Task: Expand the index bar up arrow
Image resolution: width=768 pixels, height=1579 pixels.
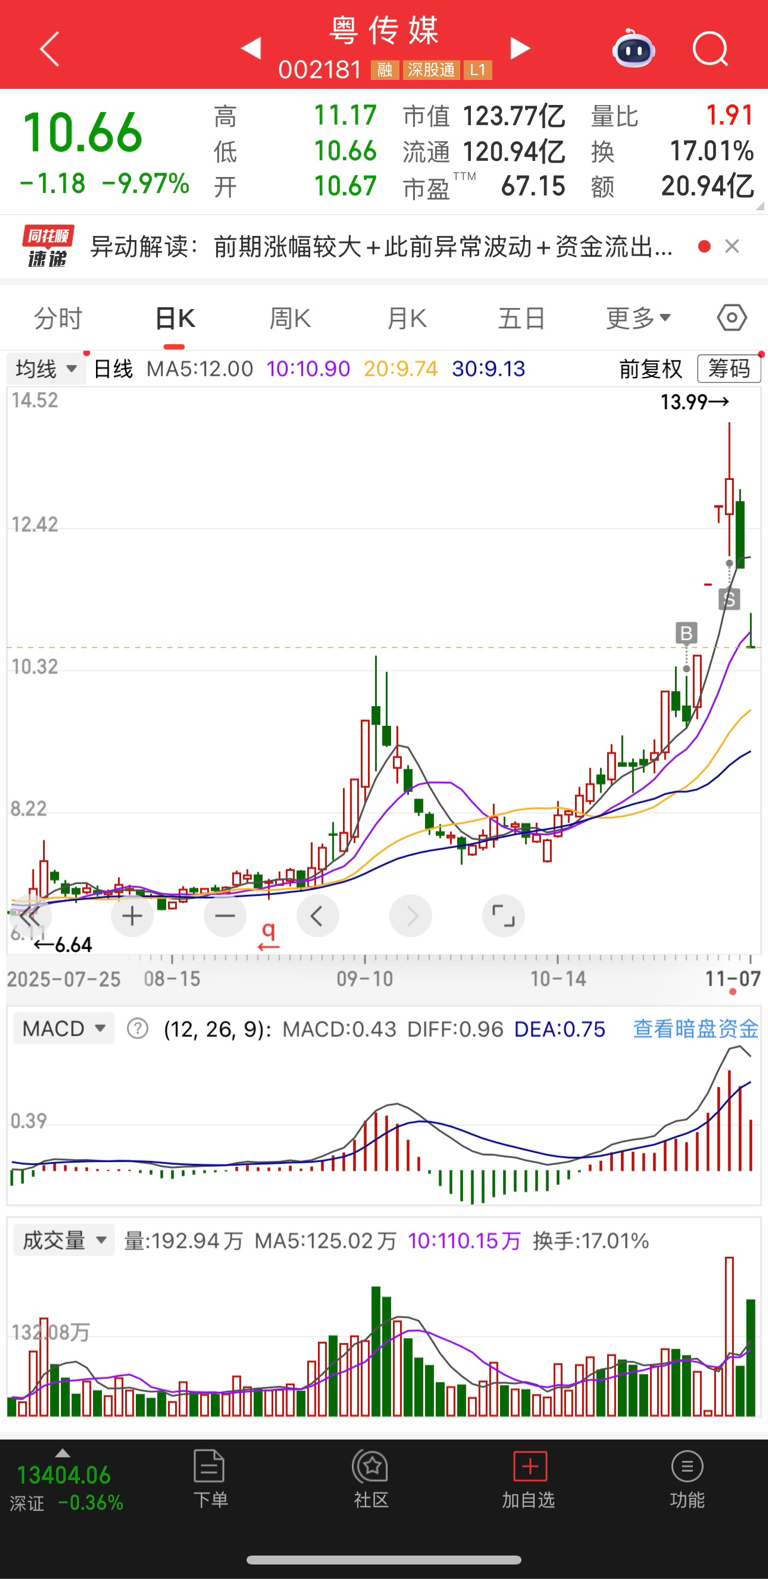Action: click(x=62, y=1453)
